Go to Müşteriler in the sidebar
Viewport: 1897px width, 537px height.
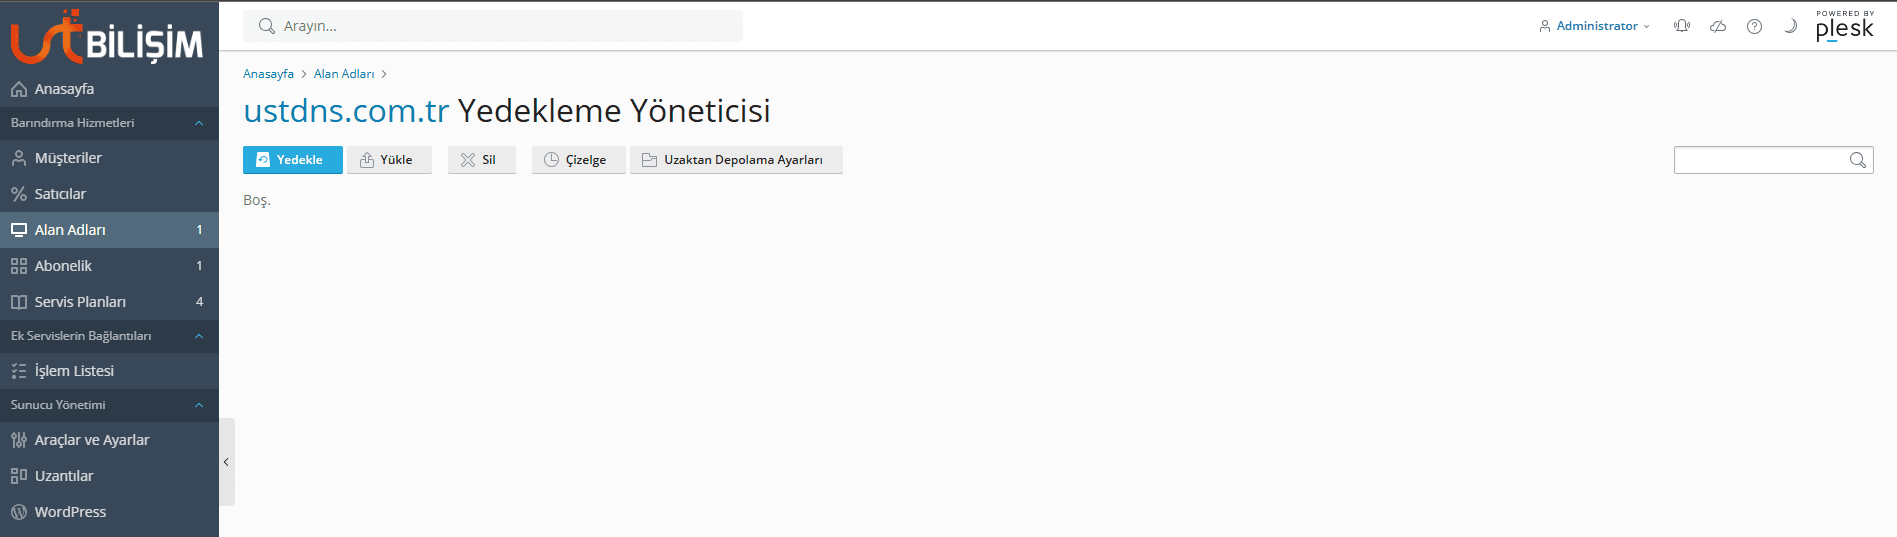click(x=68, y=158)
